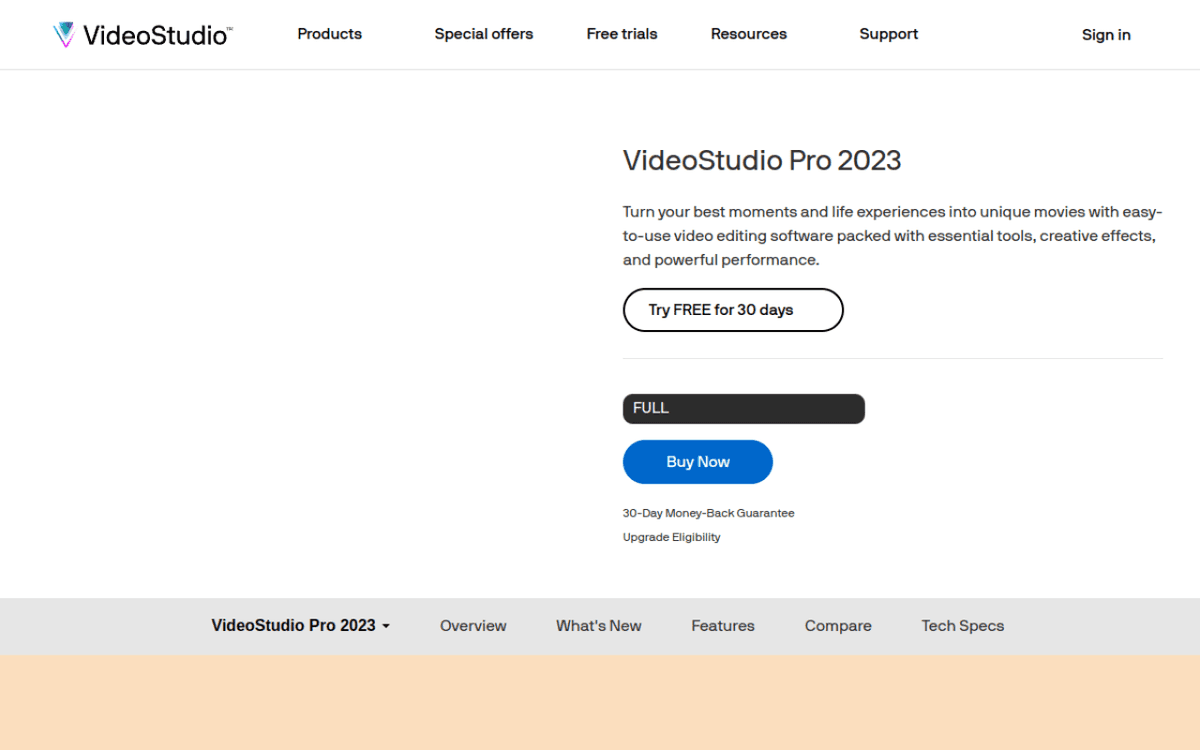
Task: Click the Try FREE for 30 days button
Action: click(733, 310)
